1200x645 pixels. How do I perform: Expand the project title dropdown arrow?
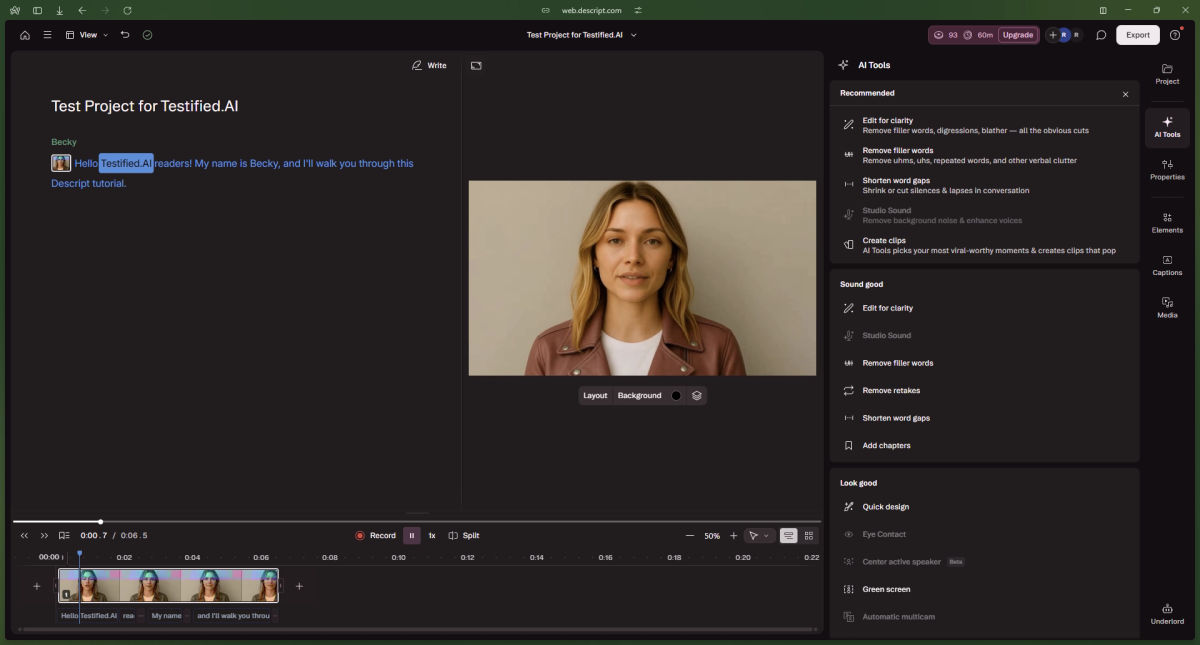pos(633,34)
